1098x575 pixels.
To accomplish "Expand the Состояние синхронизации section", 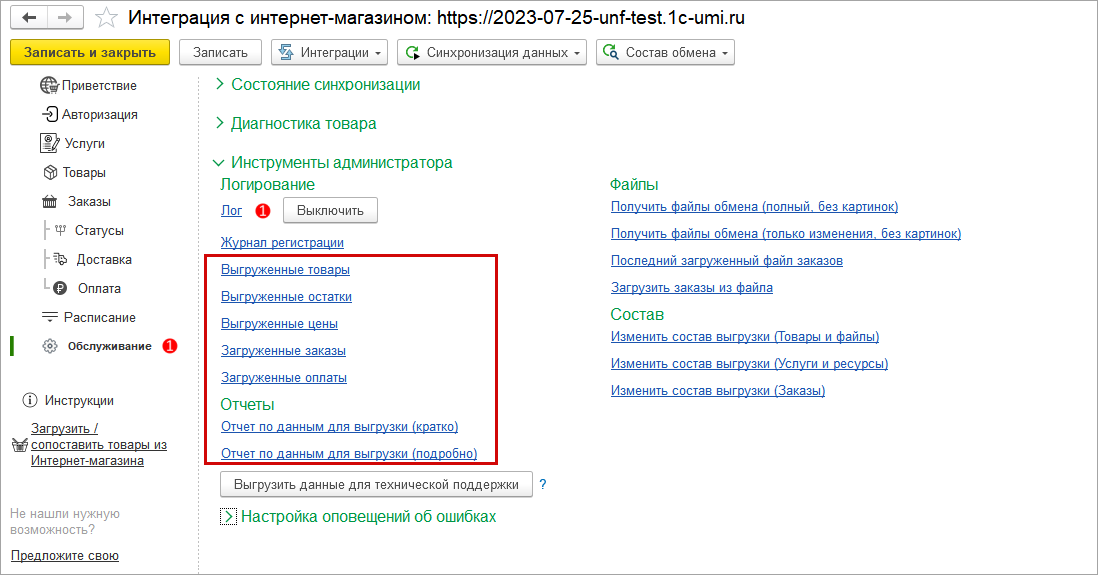I will [x=221, y=85].
